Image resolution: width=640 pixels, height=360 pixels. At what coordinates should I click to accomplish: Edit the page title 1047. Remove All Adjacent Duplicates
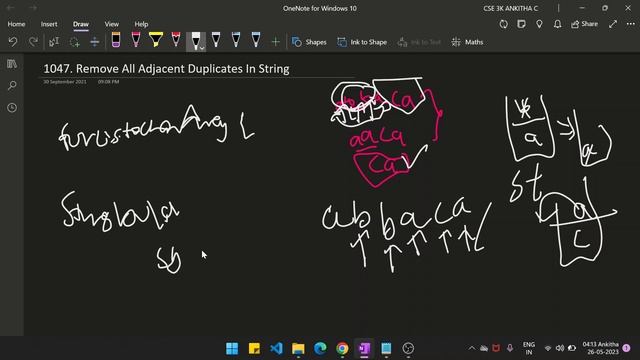click(x=166, y=69)
